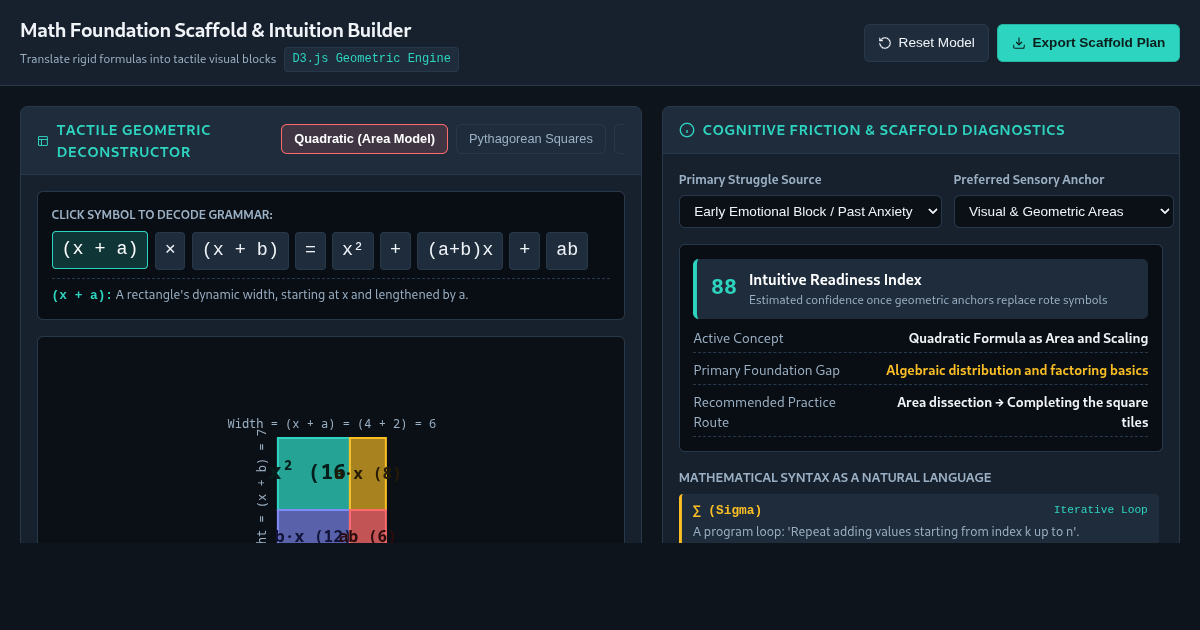Click the ∑ (Sigma) syntax card title
Screen dimensions: 1200x630
pyautogui.click(x=727, y=510)
